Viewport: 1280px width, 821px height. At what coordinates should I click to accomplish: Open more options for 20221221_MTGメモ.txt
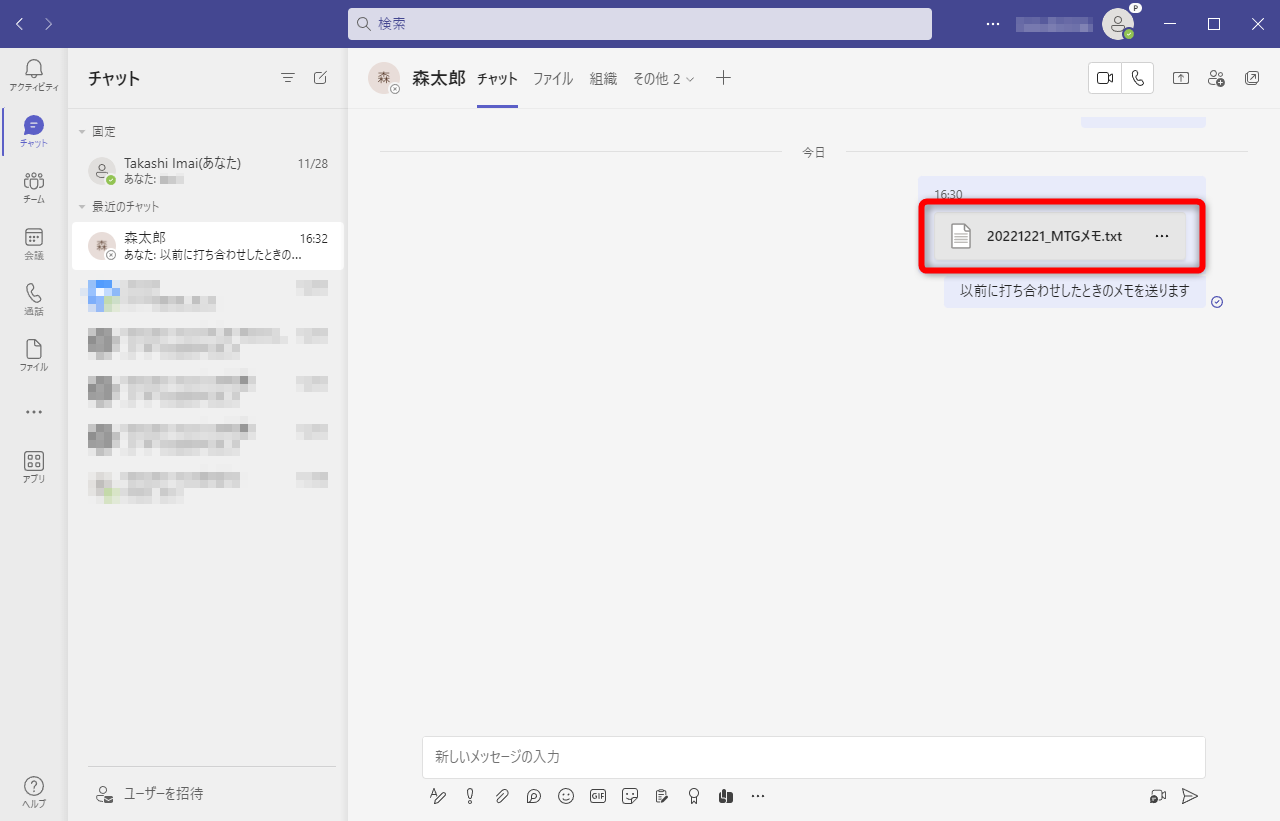pos(1162,236)
